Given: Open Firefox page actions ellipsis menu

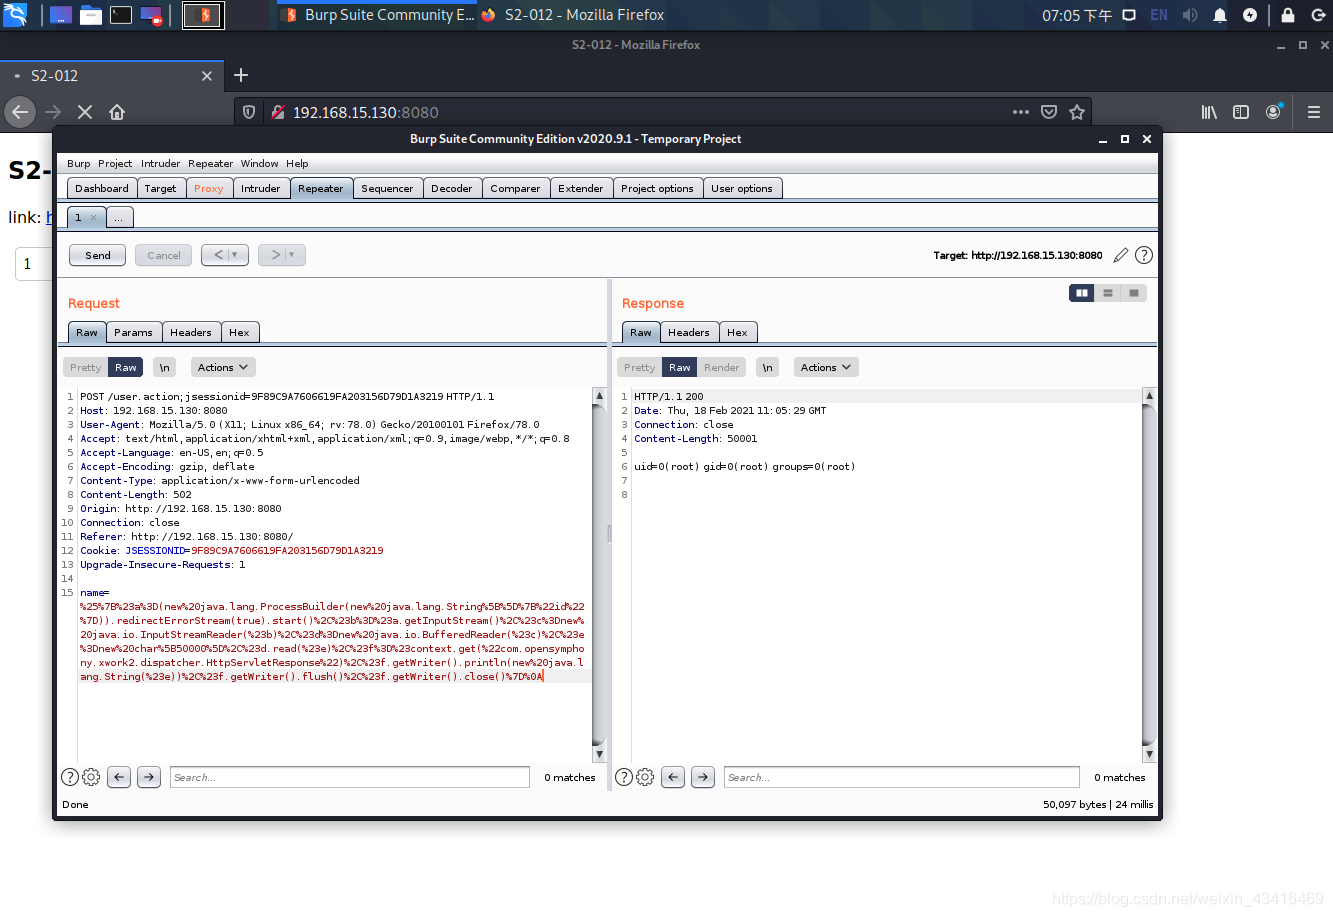Looking at the screenshot, I should pos(1021,112).
